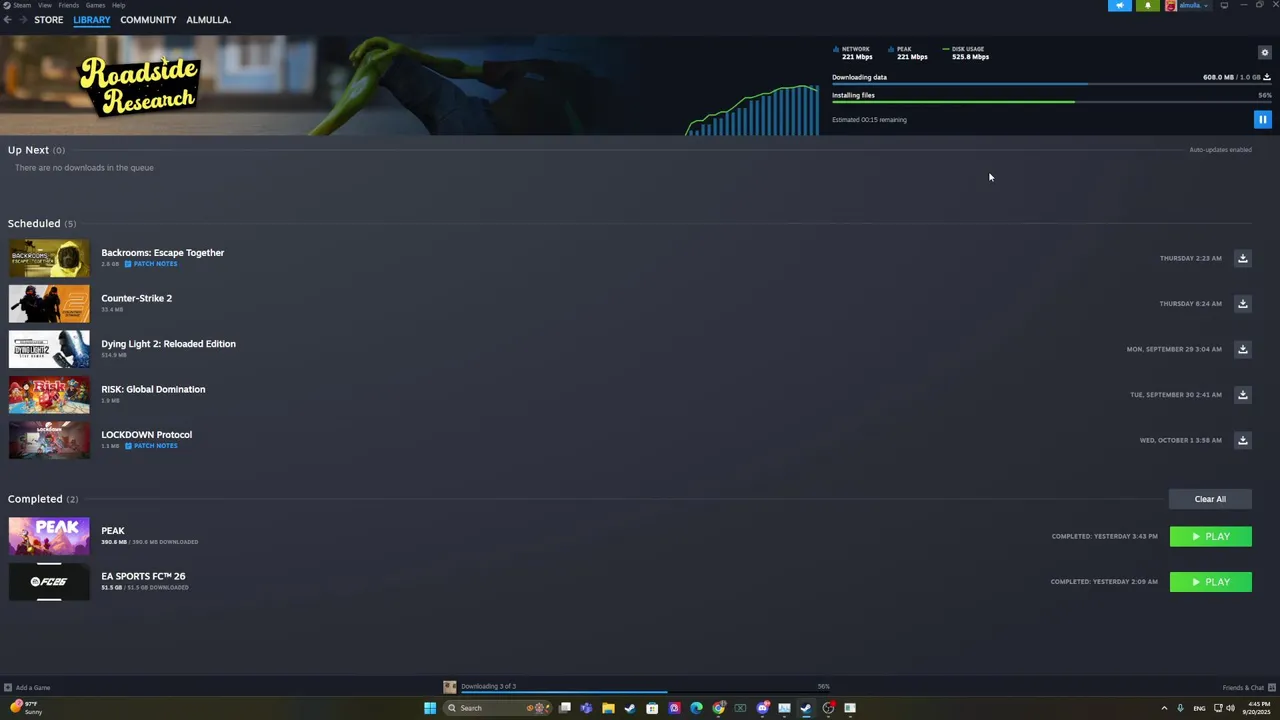Click the Installing files progress bar

tap(1051, 102)
